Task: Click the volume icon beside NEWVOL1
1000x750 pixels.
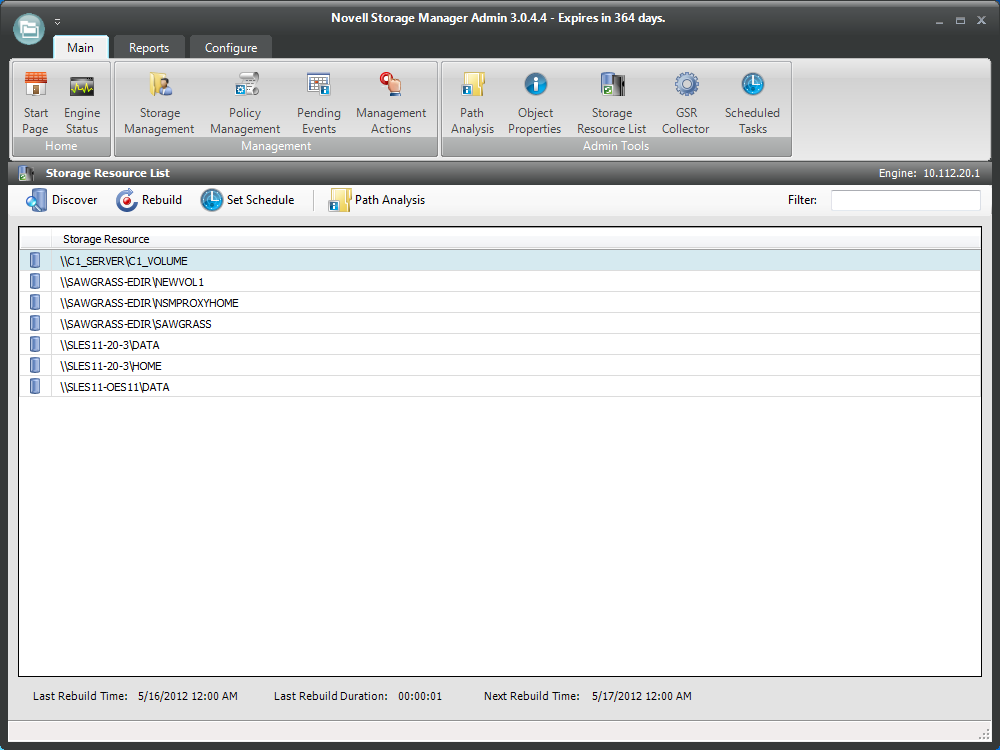Action: pos(35,281)
